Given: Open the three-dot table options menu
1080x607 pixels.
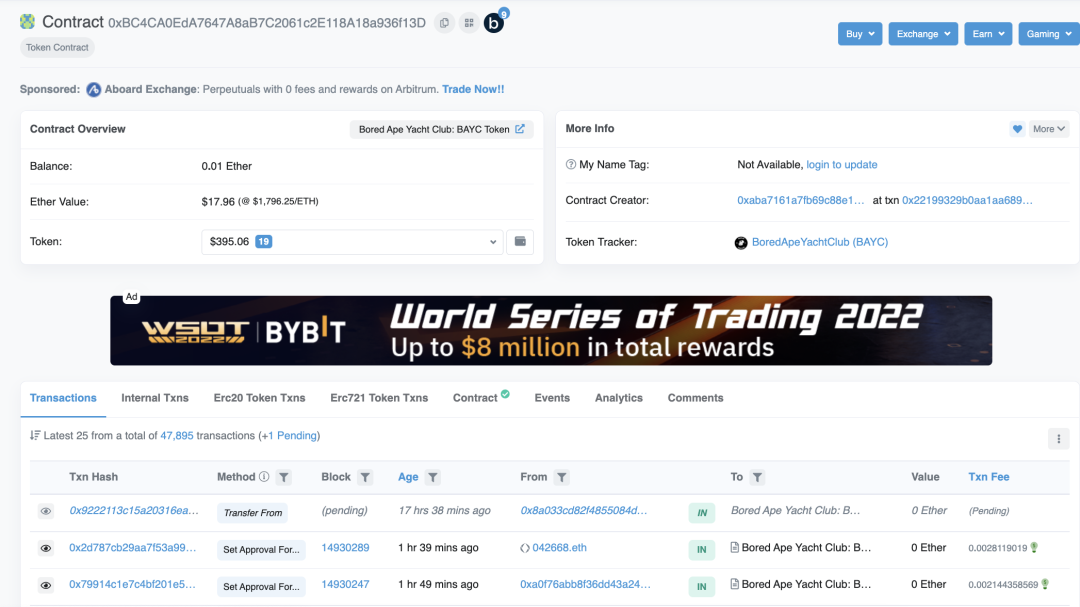Looking at the screenshot, I should pos(1059,439).
